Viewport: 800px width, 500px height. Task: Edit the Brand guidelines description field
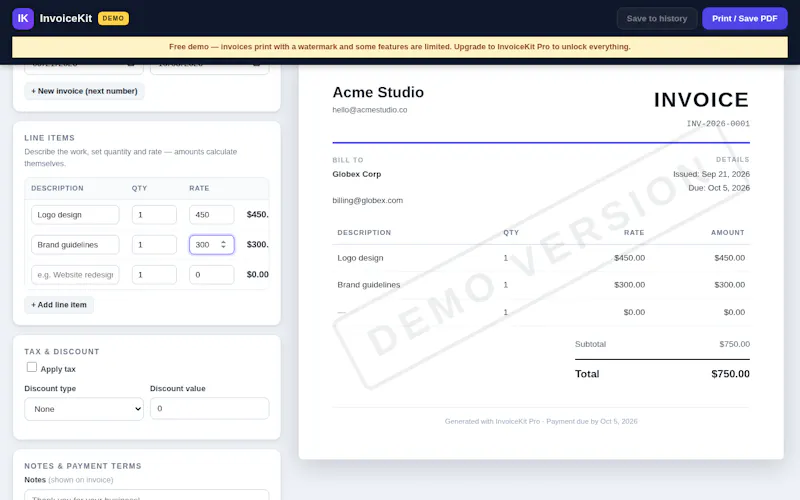point(75,245)
